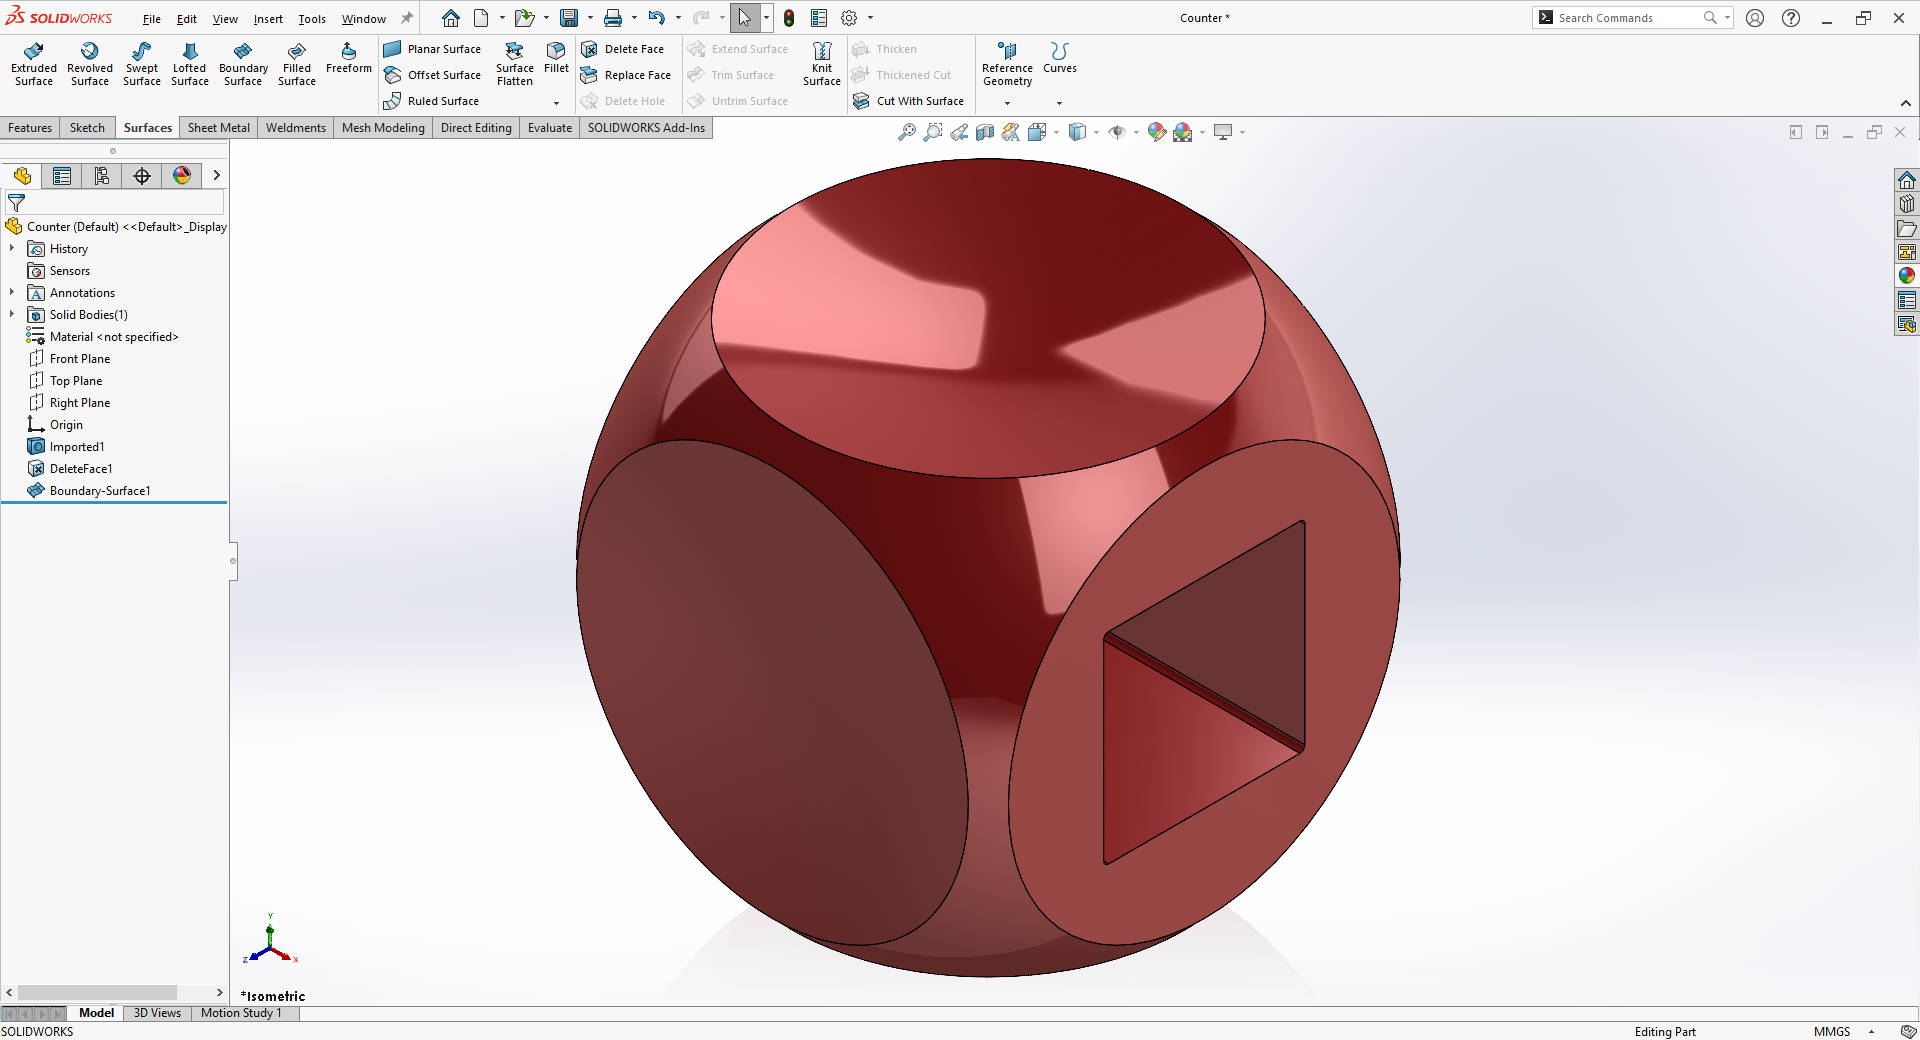
Task: Expand the History folder in the tree
Action: coord(12,248)
